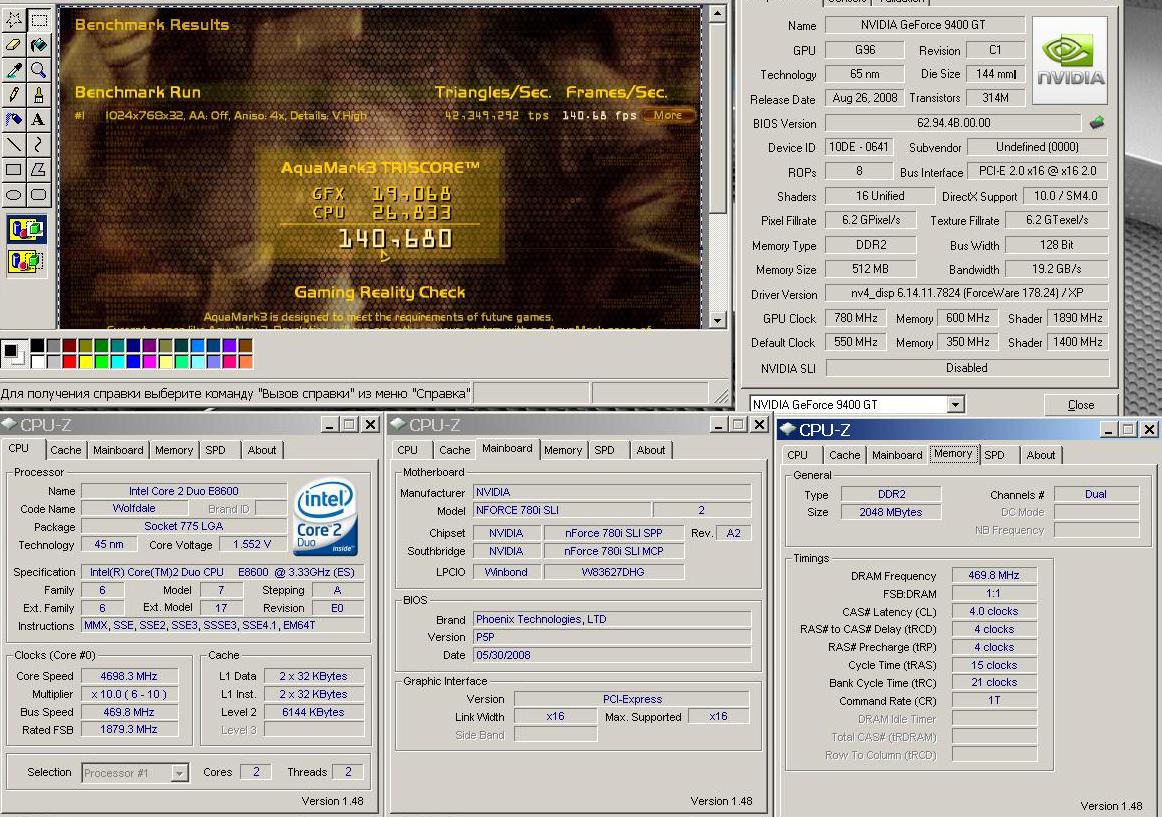
Task: Select the Text tool (letter A)
Action: (39, 119)
